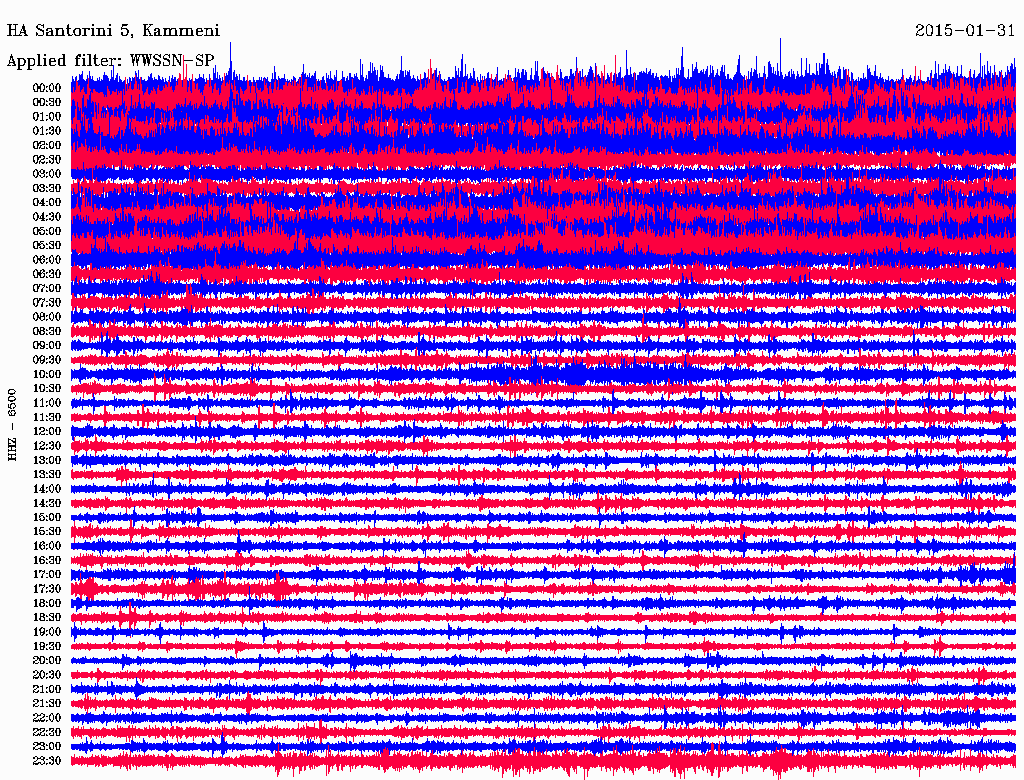Pick the 12:00 time row label
The height and width of the screenshot is (780, 1024).
[x=47, y=431]
